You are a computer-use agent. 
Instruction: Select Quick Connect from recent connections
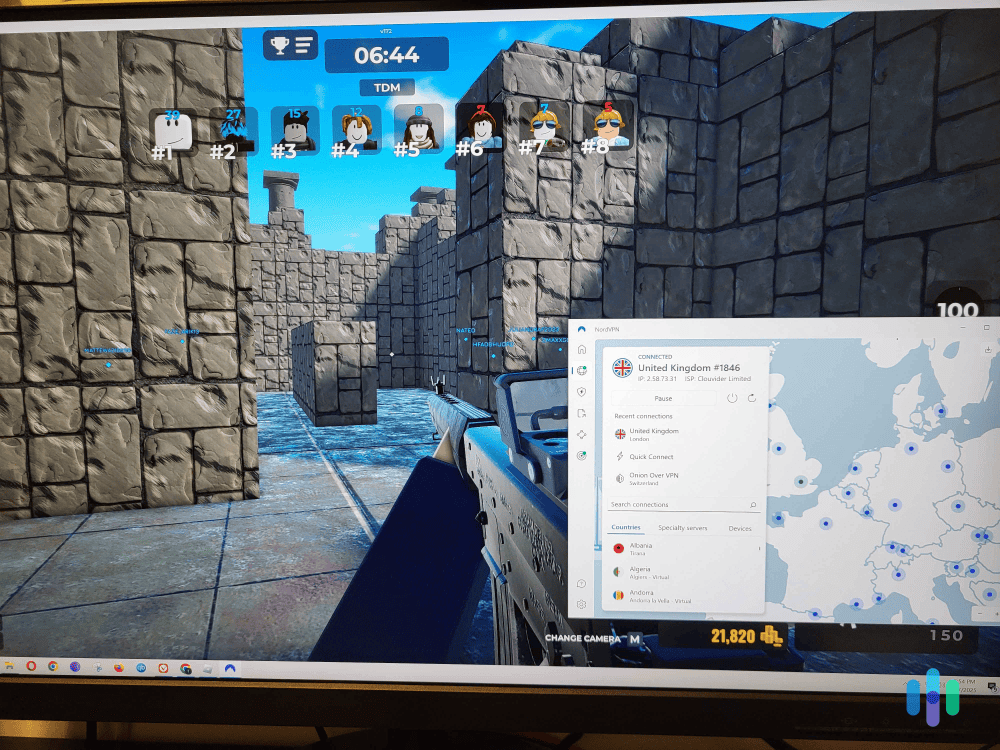[x=651, y=457]
